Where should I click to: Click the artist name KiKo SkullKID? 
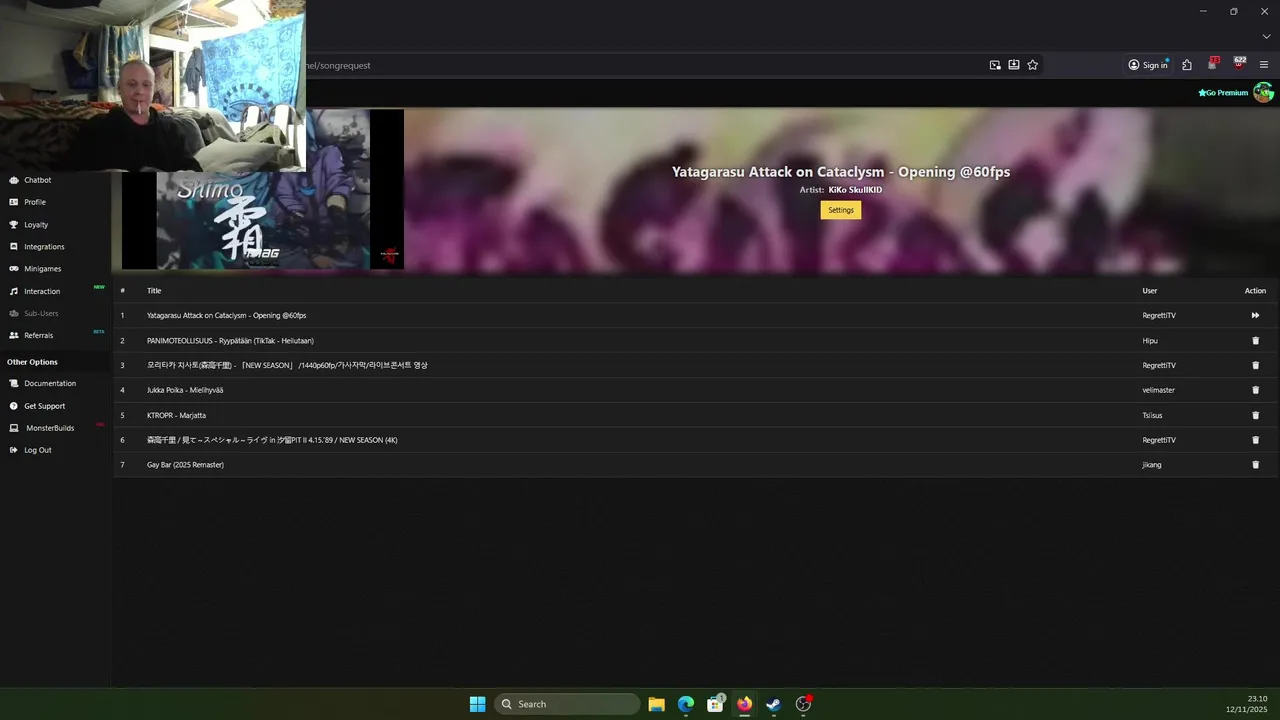[x=855, y=190]
